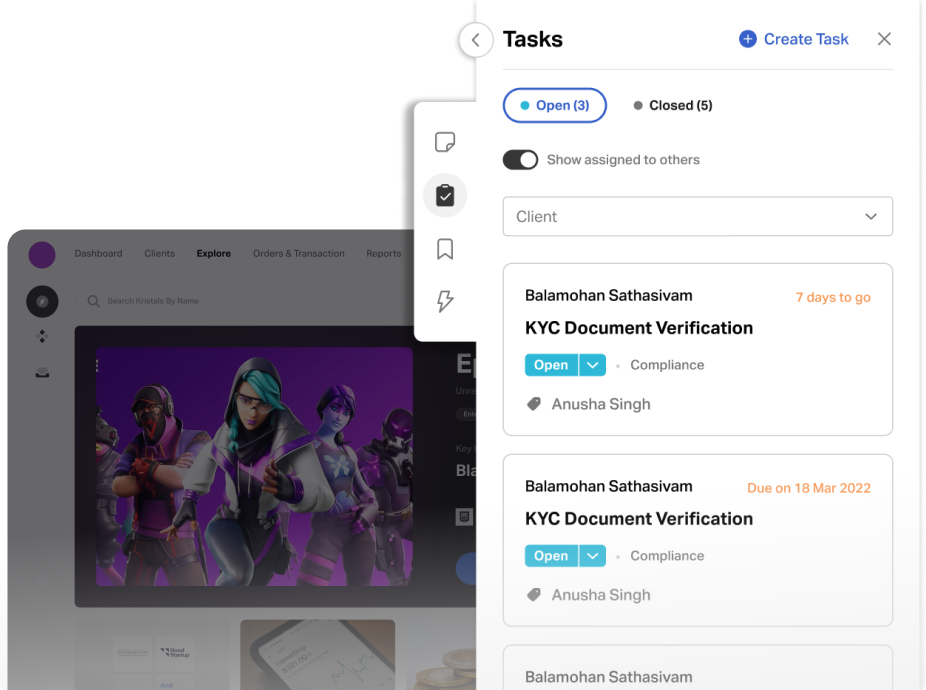Click Open status button in Due on 18 Mar card
The height and width of the screenshot is (690, 926).
[551, 556]
